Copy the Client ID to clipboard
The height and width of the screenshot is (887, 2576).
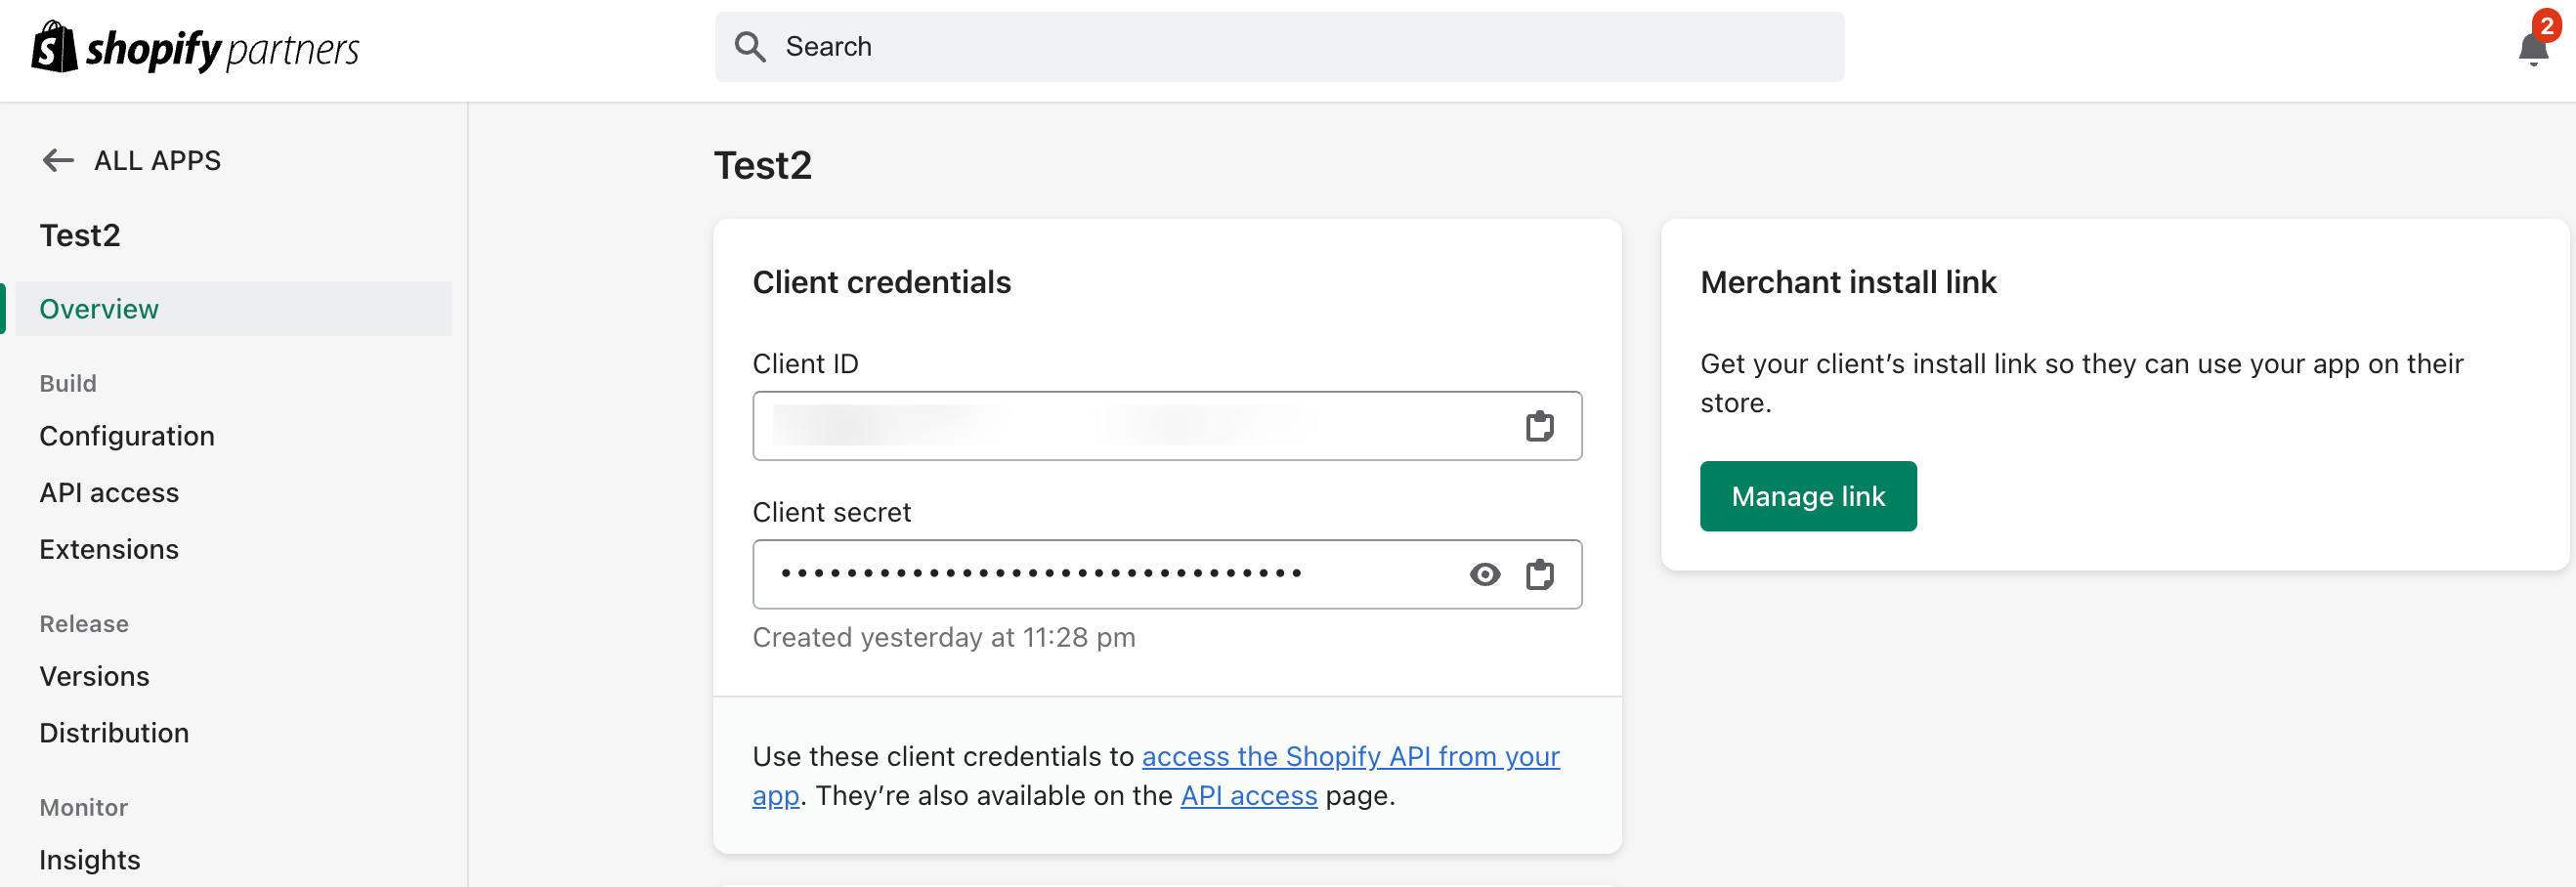[1538, 426]
